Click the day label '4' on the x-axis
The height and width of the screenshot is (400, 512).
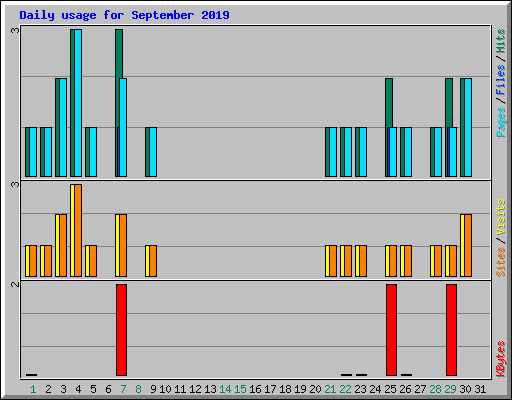point(78,389)
